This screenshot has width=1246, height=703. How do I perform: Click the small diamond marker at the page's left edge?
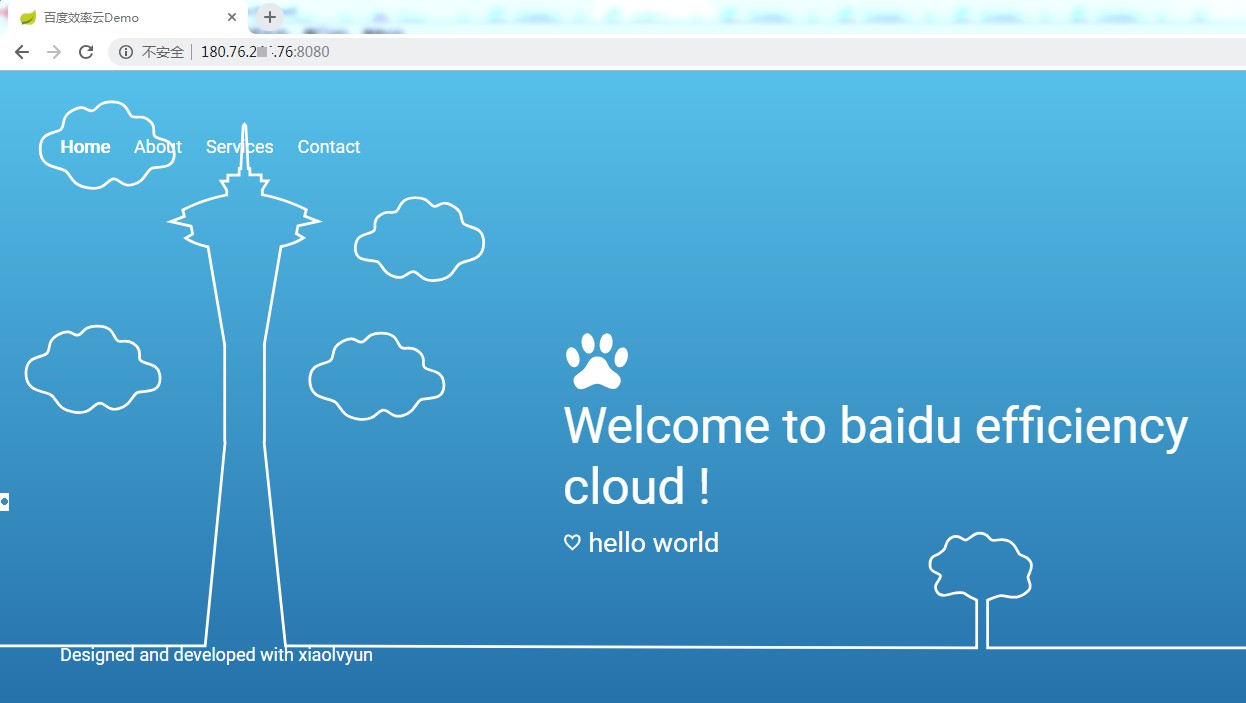tap(4, 501)
